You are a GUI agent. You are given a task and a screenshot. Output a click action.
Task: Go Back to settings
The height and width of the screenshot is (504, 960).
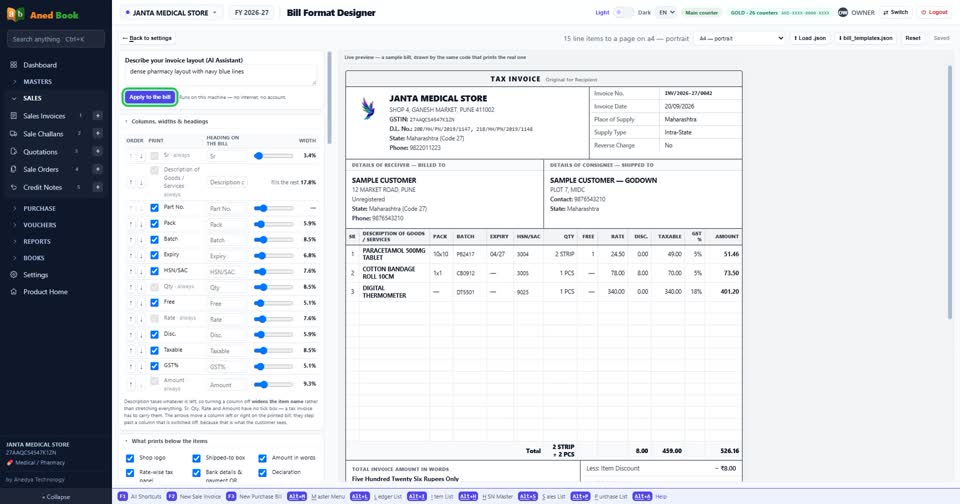[147, 38]
